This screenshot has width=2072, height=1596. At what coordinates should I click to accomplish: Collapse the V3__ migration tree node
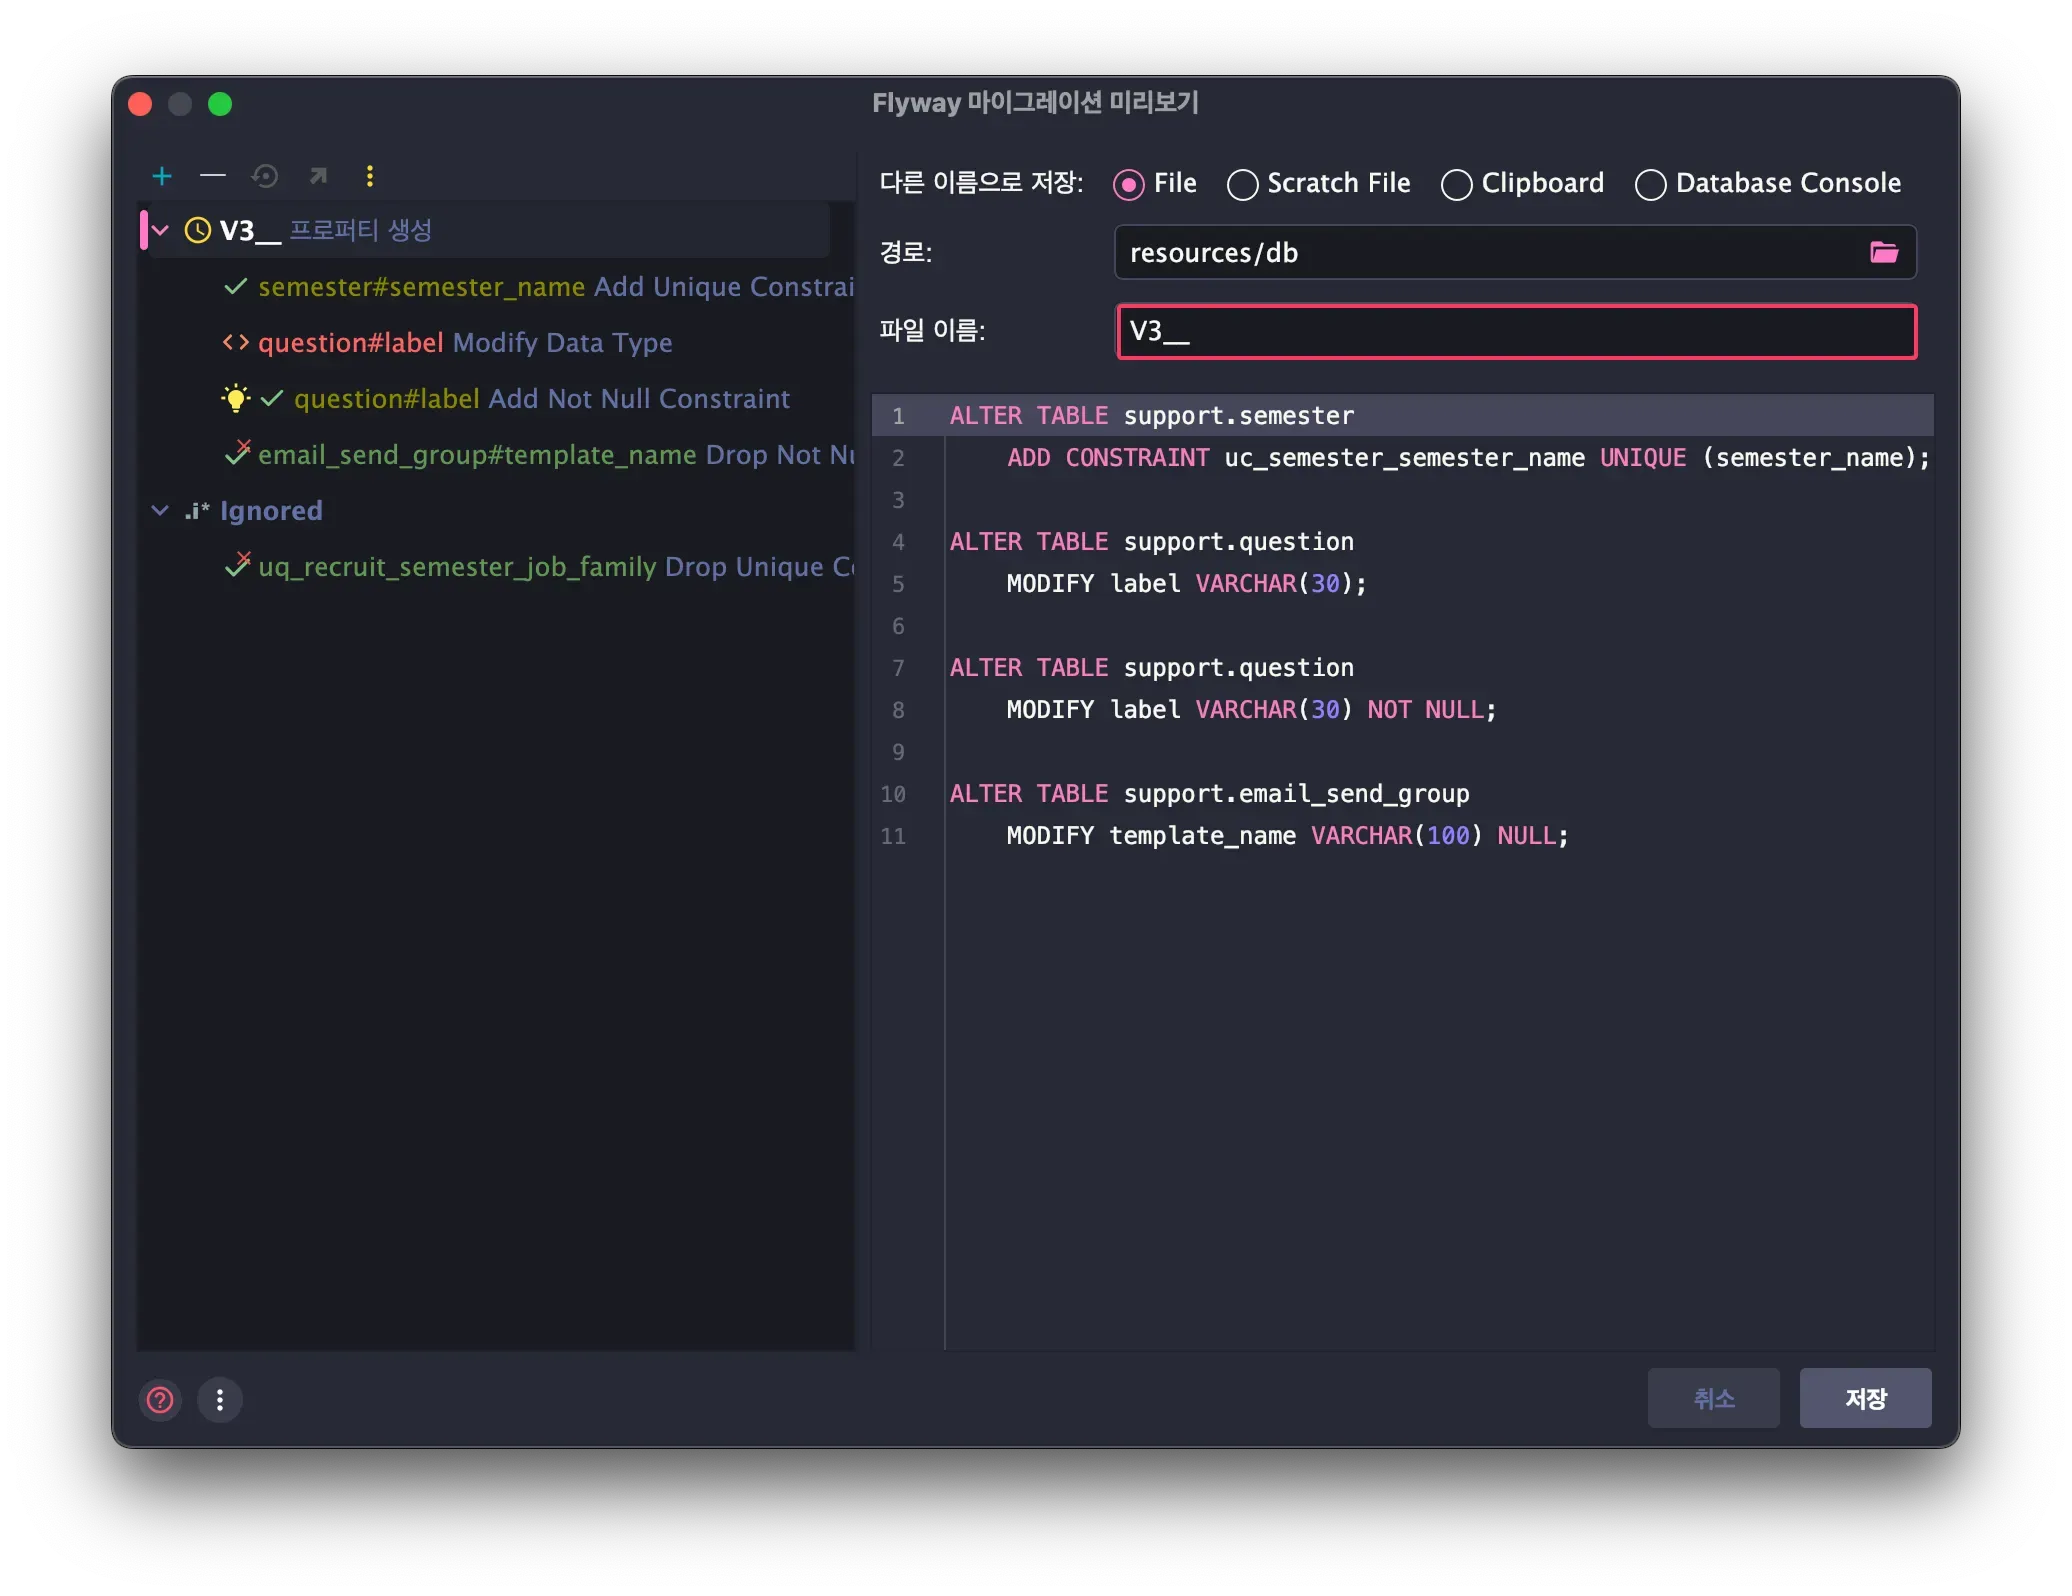[x=160, y=231]
